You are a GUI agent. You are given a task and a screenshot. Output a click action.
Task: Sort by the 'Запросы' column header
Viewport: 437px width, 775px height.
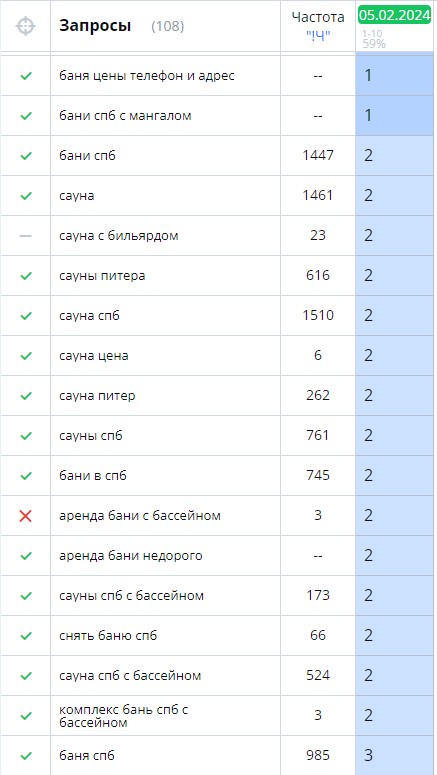point(95,26)
